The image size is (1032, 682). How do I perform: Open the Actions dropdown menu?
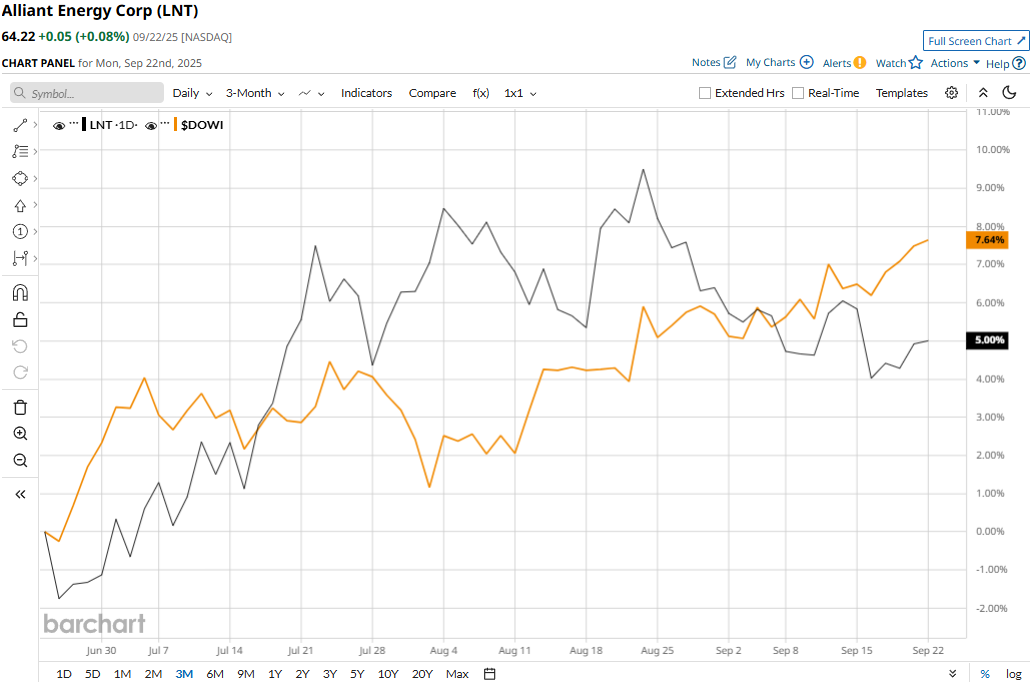pyautogui.click(x=955, y=63)
